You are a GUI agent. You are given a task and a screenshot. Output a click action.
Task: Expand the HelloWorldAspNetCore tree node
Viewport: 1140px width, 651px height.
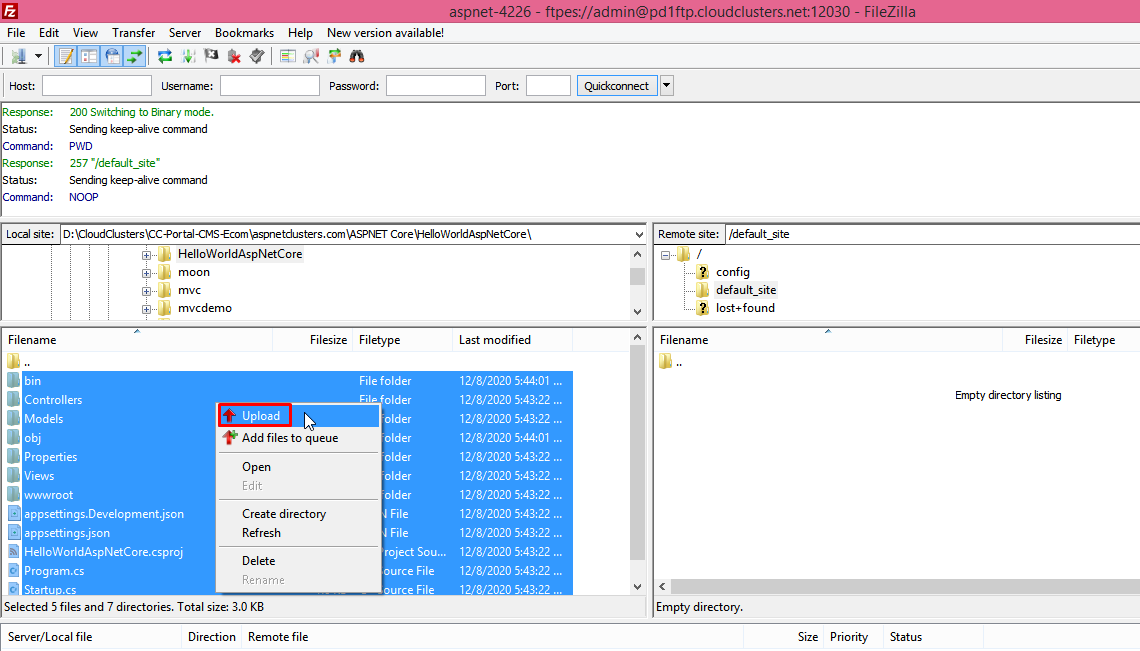pyautogui.click(x=146, y=255)
